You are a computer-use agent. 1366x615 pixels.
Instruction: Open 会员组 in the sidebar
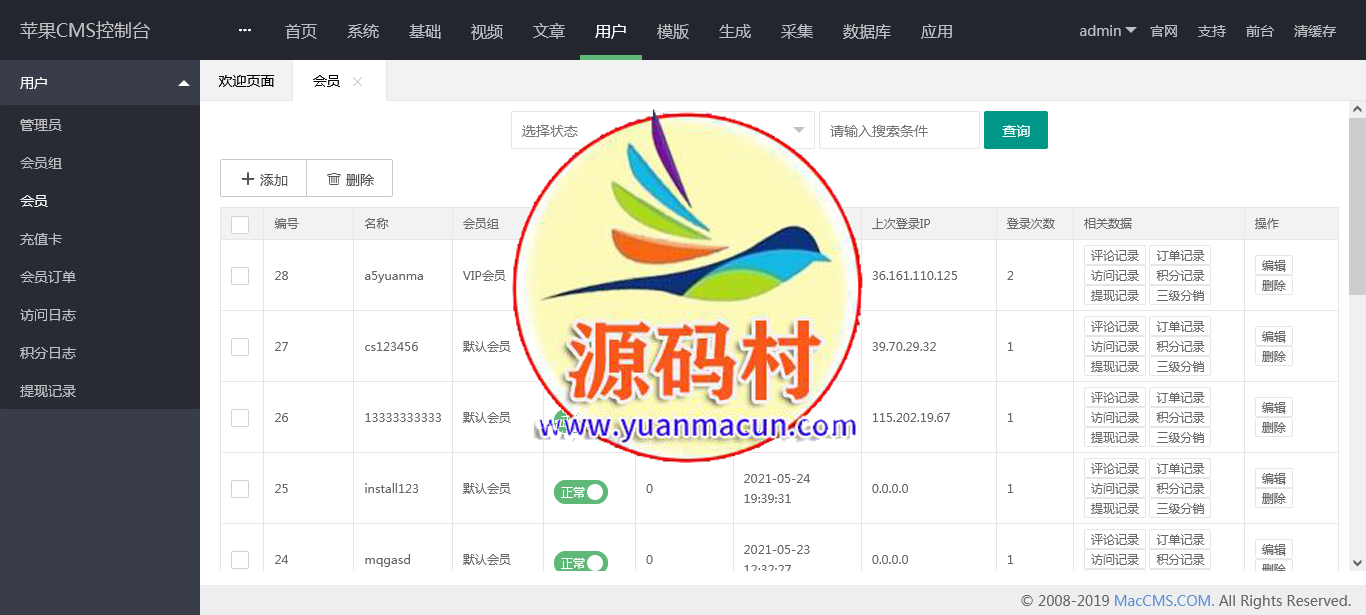tap(41, 163)
